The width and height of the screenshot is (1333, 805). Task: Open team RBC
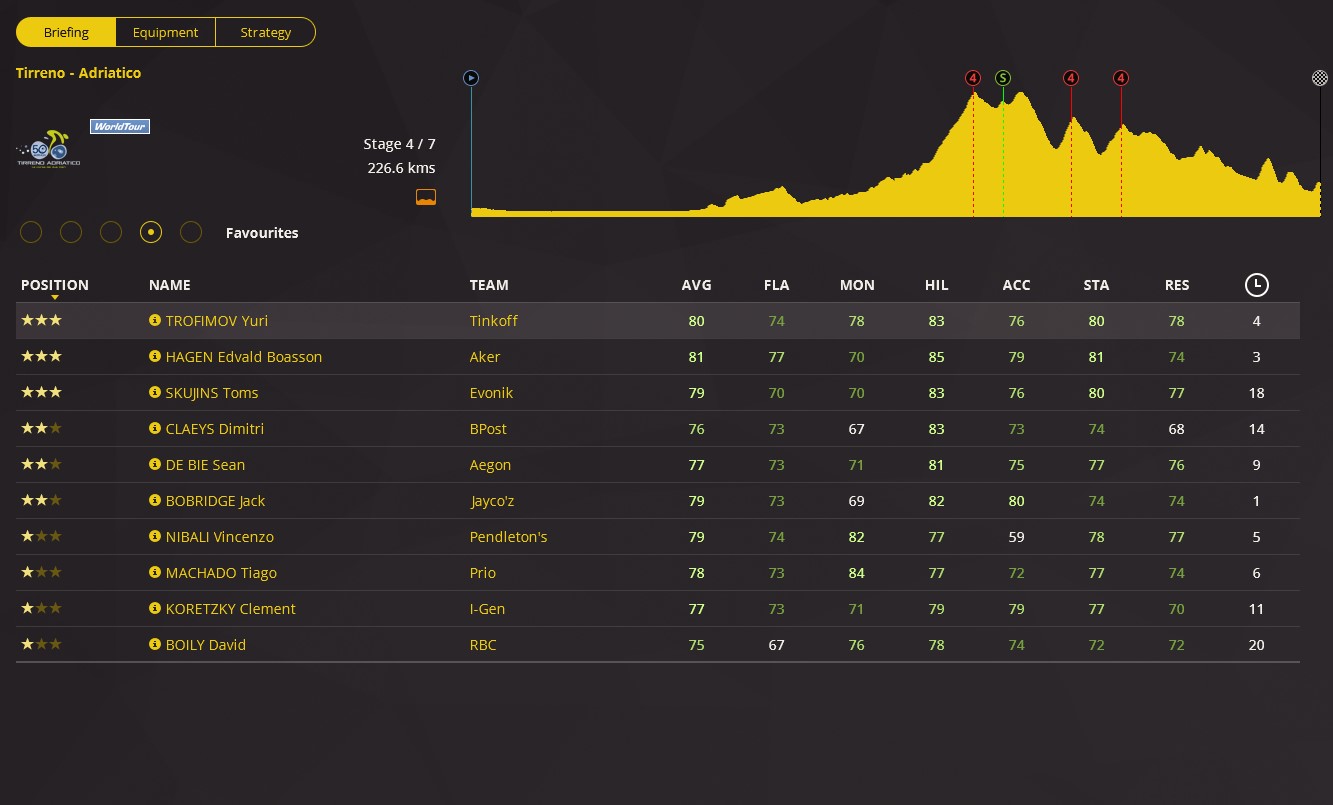coord(483,645)
